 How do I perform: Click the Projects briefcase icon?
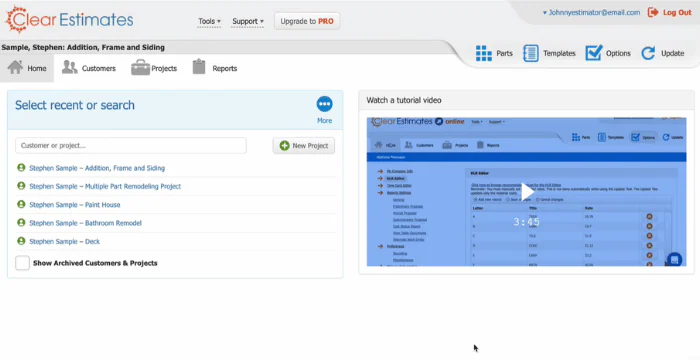point(140,67)
